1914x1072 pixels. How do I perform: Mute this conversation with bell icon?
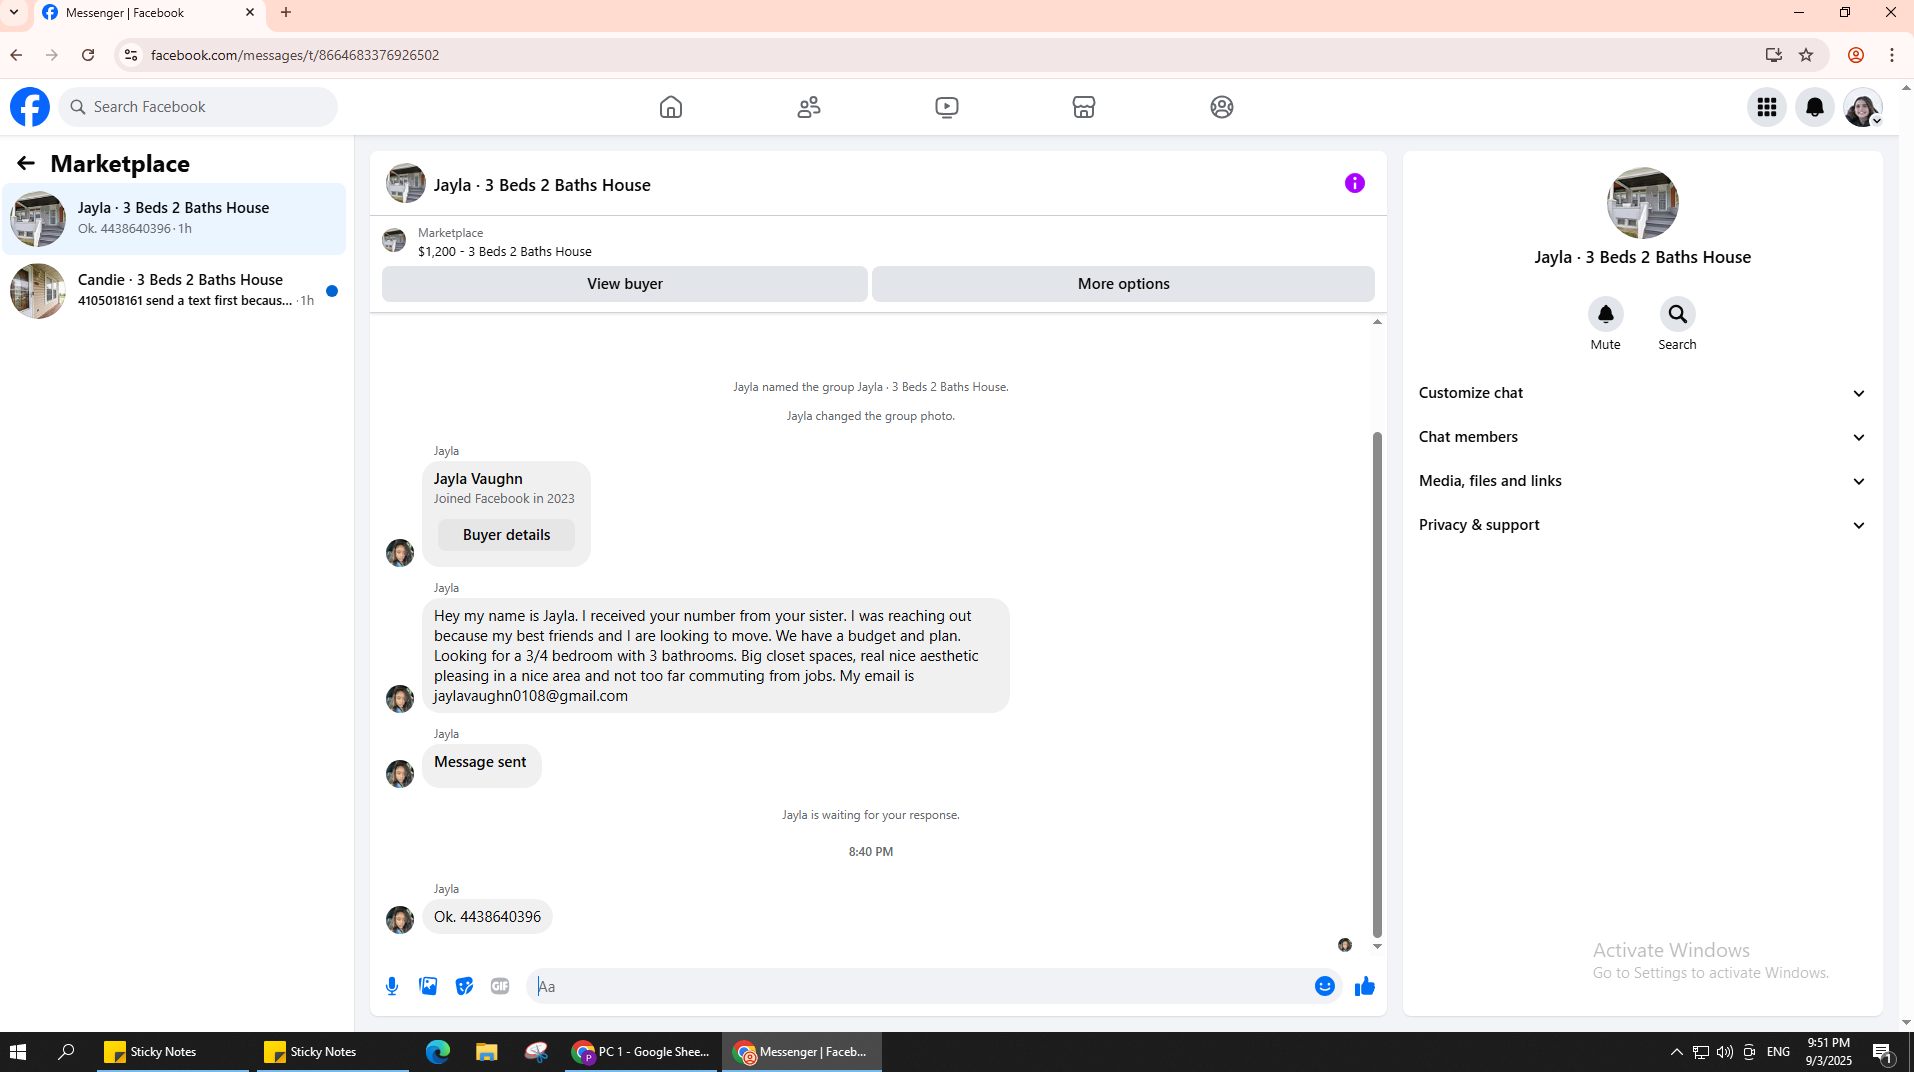[1606, 314]
